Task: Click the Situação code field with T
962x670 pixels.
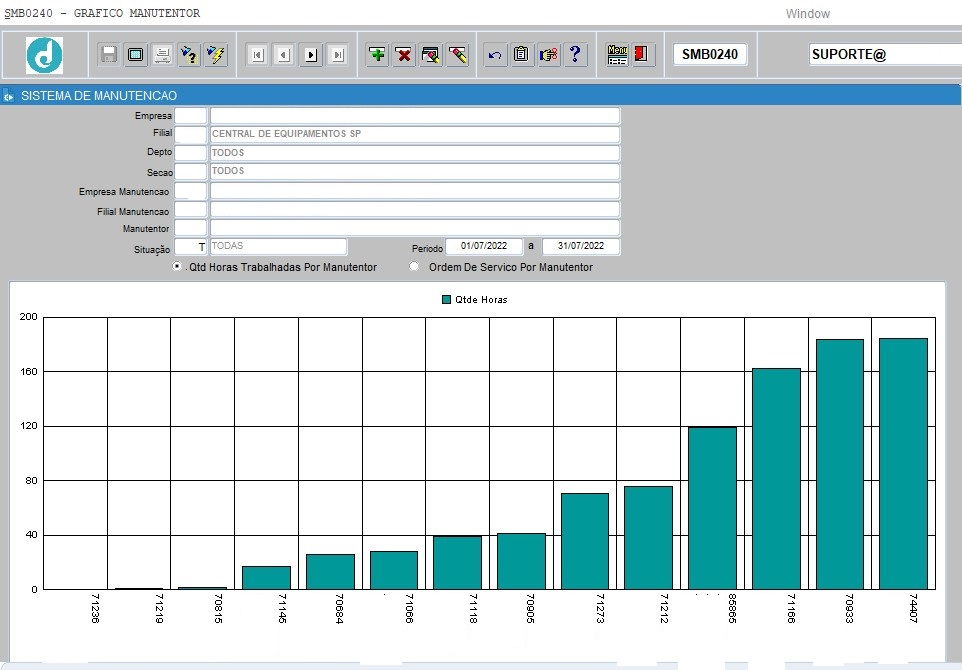Action: pos(191,247)
